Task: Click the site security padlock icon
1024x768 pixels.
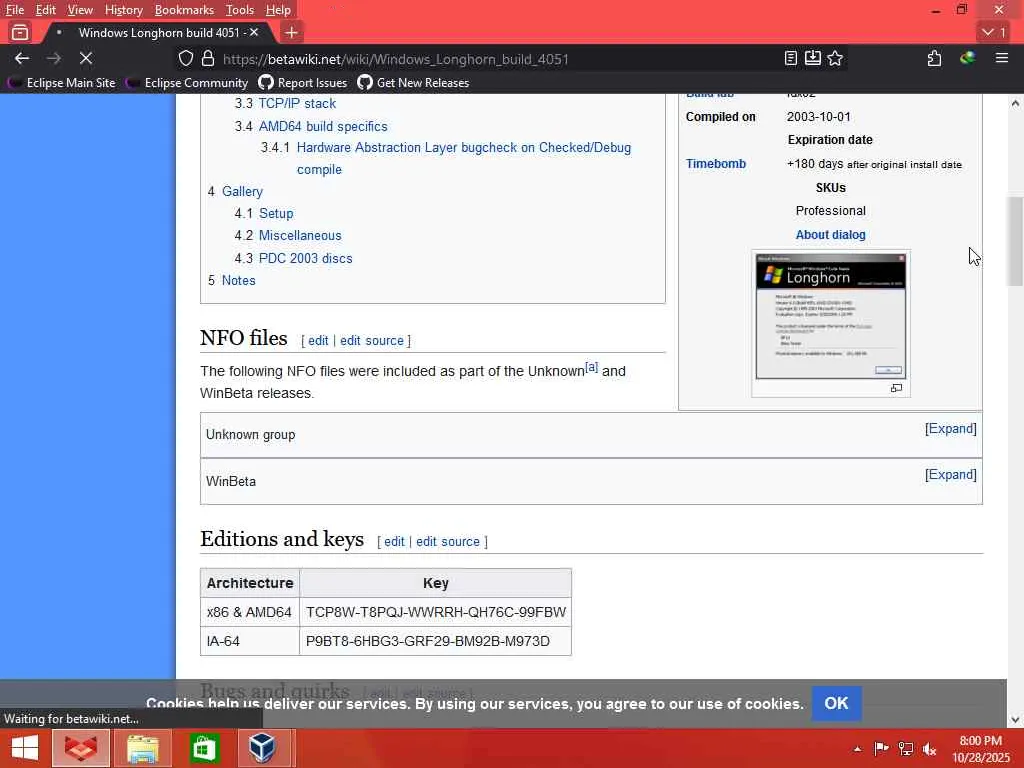Action: [x=208, y=59]
